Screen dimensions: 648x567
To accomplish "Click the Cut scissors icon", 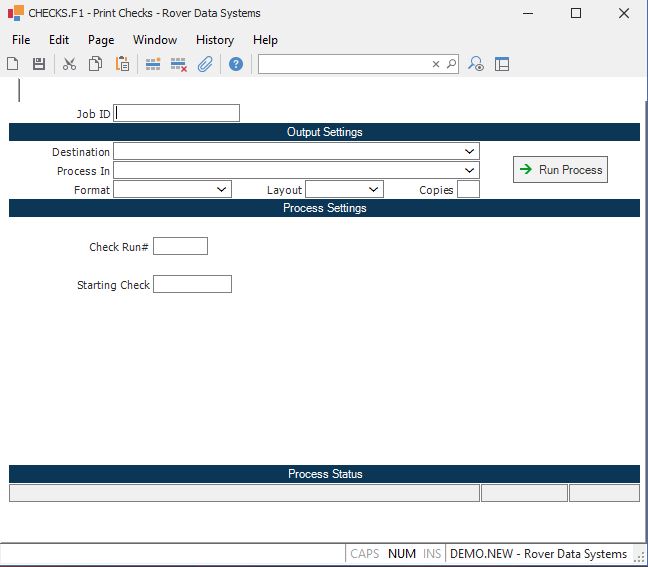I will (69, 64).
